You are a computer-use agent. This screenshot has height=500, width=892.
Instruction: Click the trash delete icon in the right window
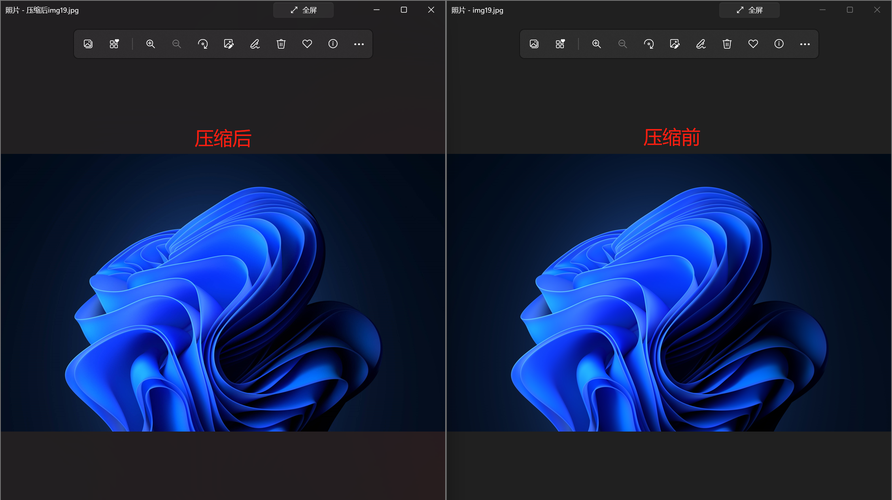click(x=727, y=44)
